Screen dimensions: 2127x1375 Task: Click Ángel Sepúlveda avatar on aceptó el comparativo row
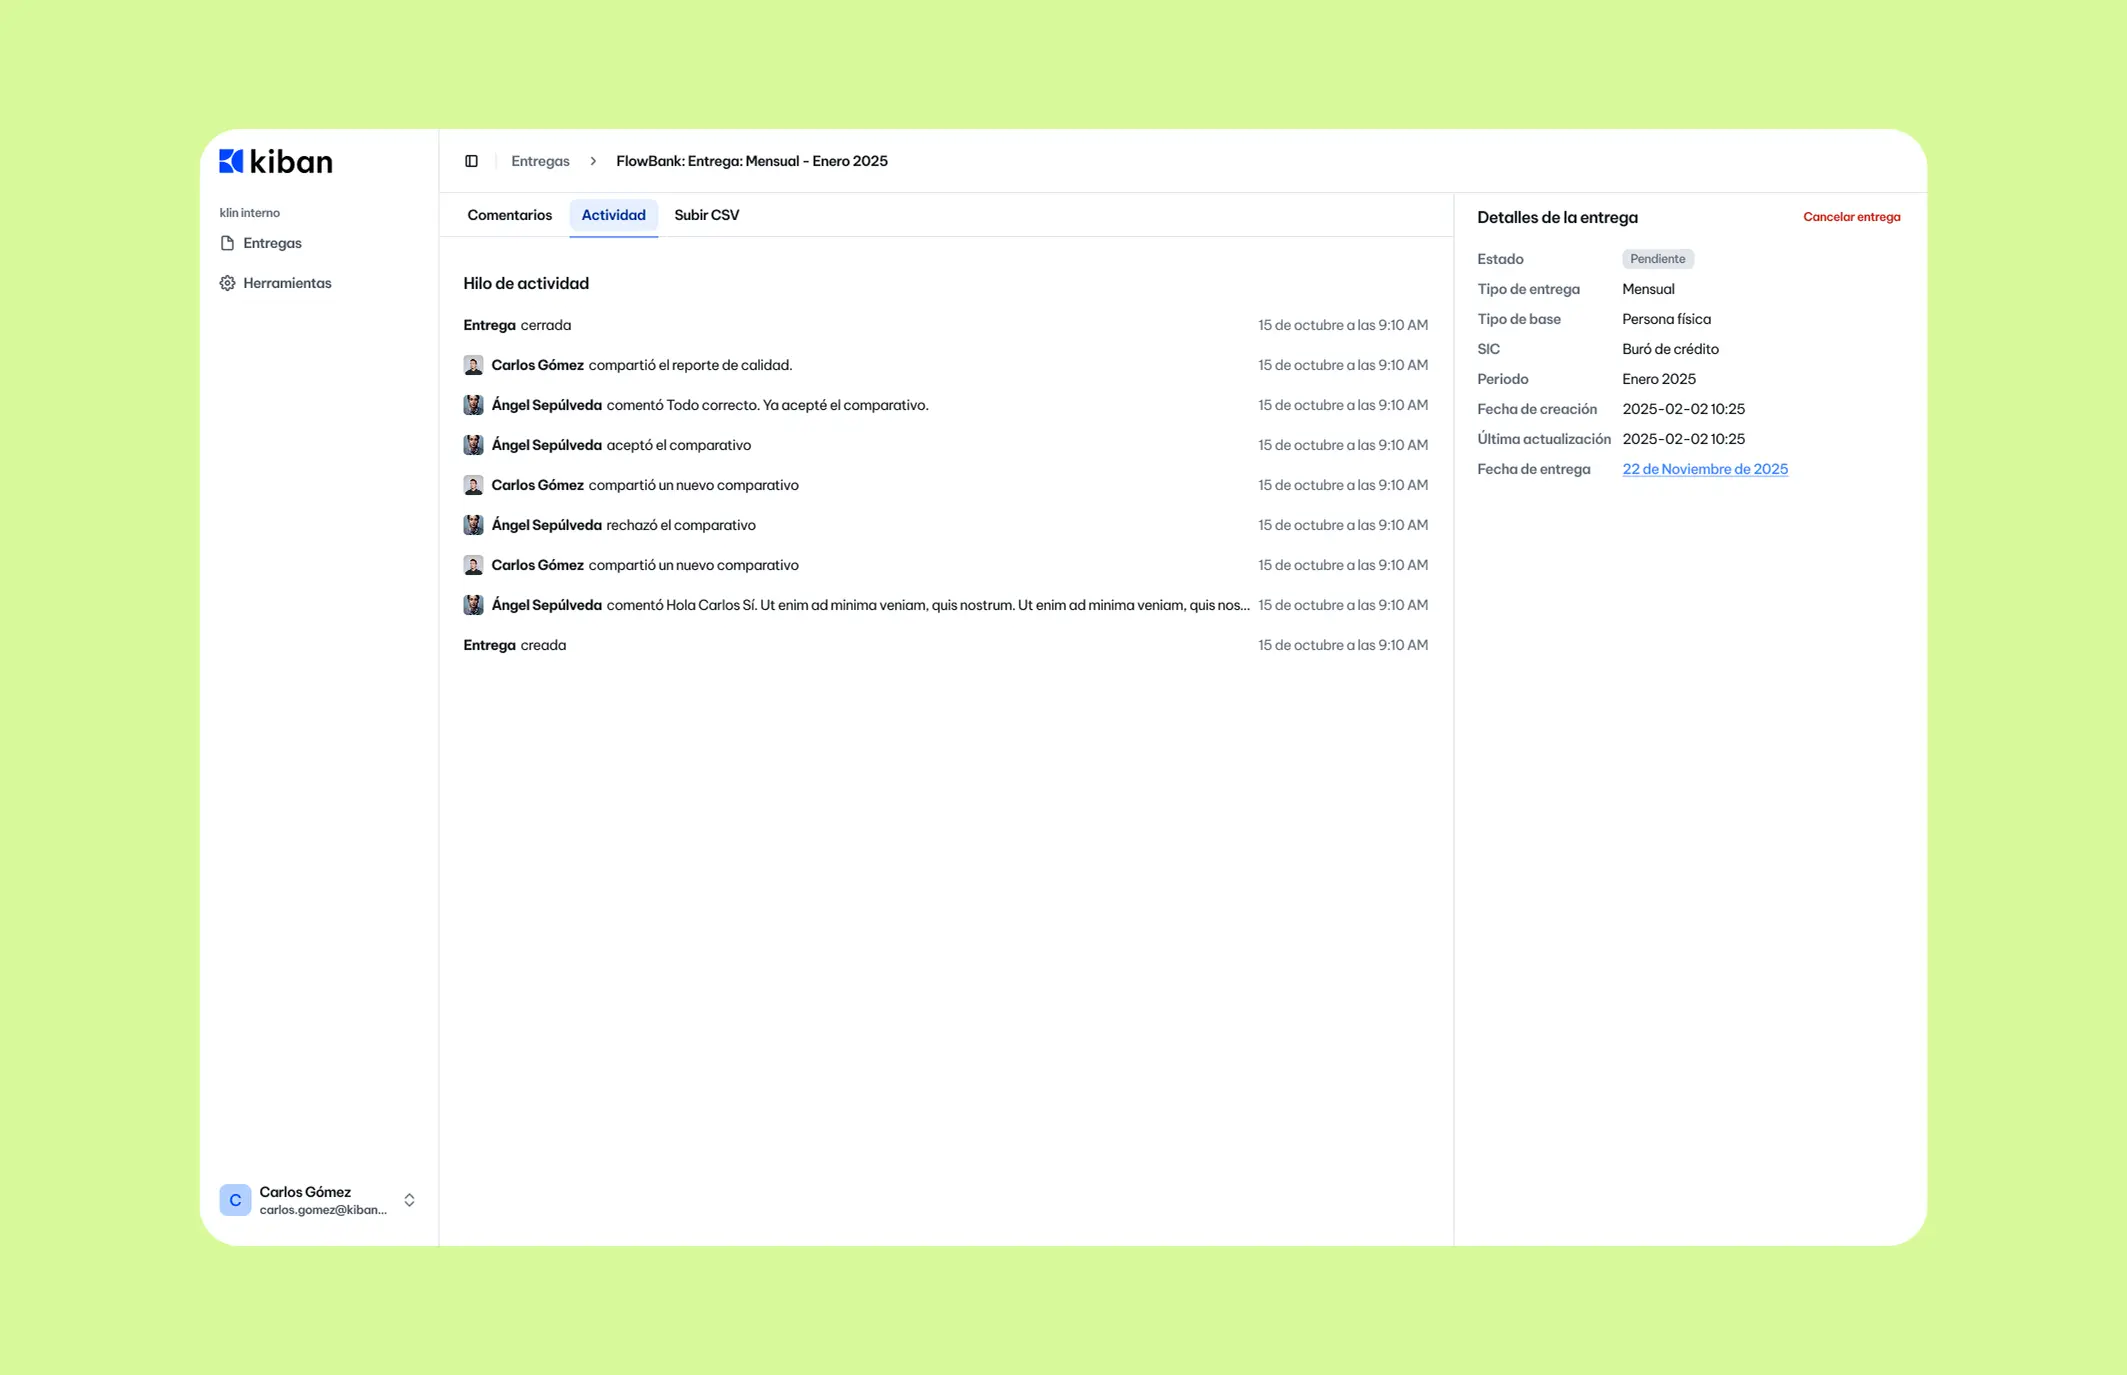473,445
